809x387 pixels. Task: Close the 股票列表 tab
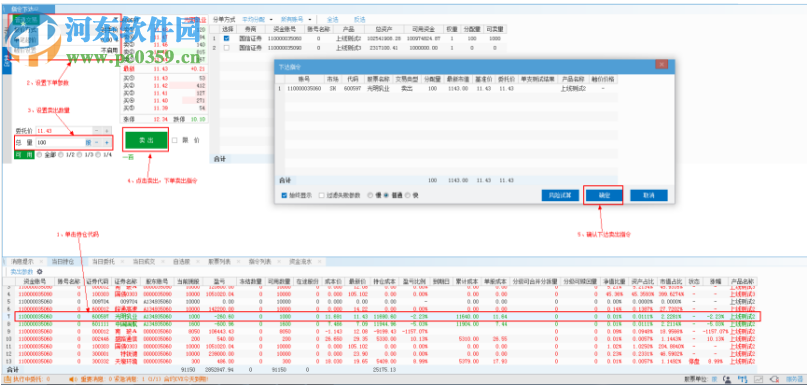click(238, 262)
